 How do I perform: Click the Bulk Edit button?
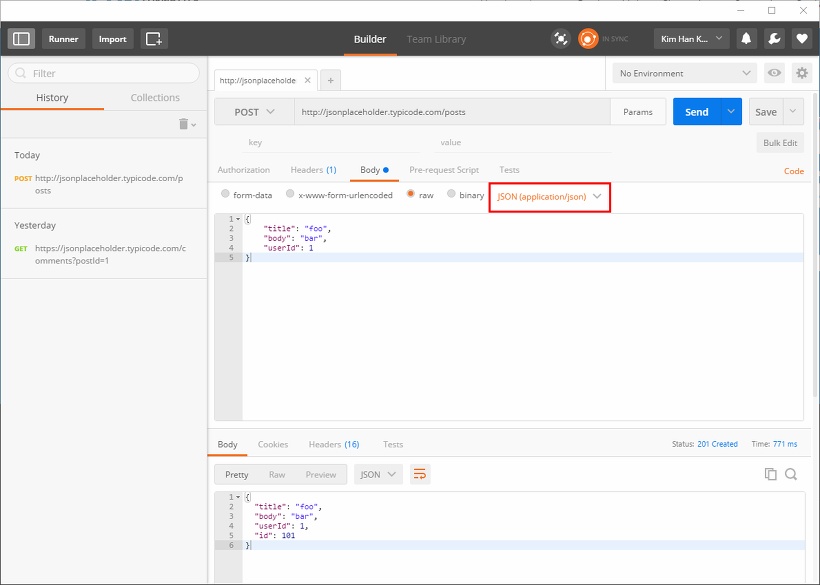pyautogui.click(x=780, y=143)
